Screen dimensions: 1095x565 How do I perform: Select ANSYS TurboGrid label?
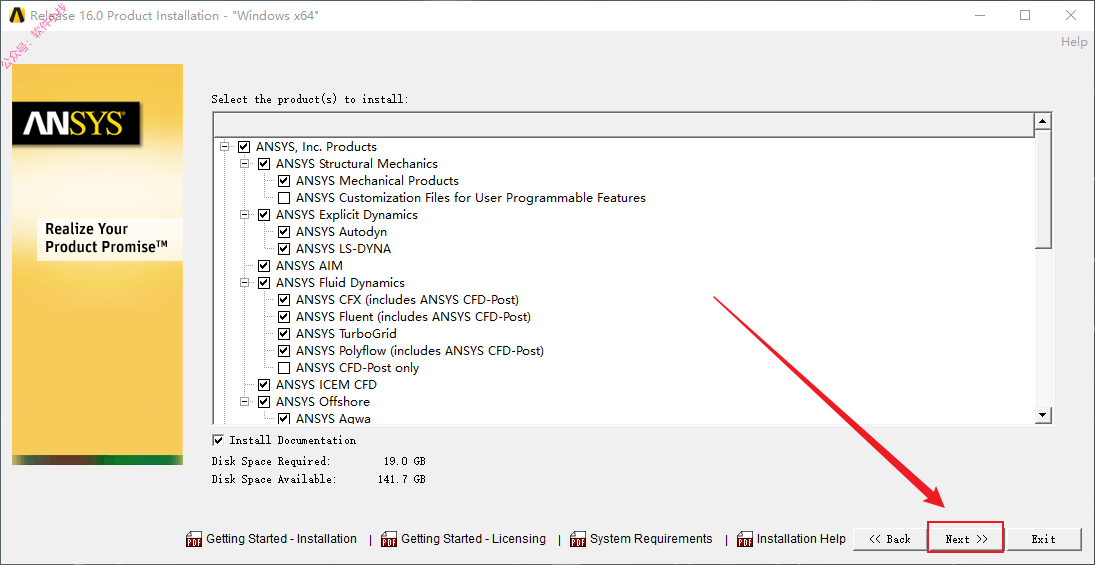click(x=346, y=334)
